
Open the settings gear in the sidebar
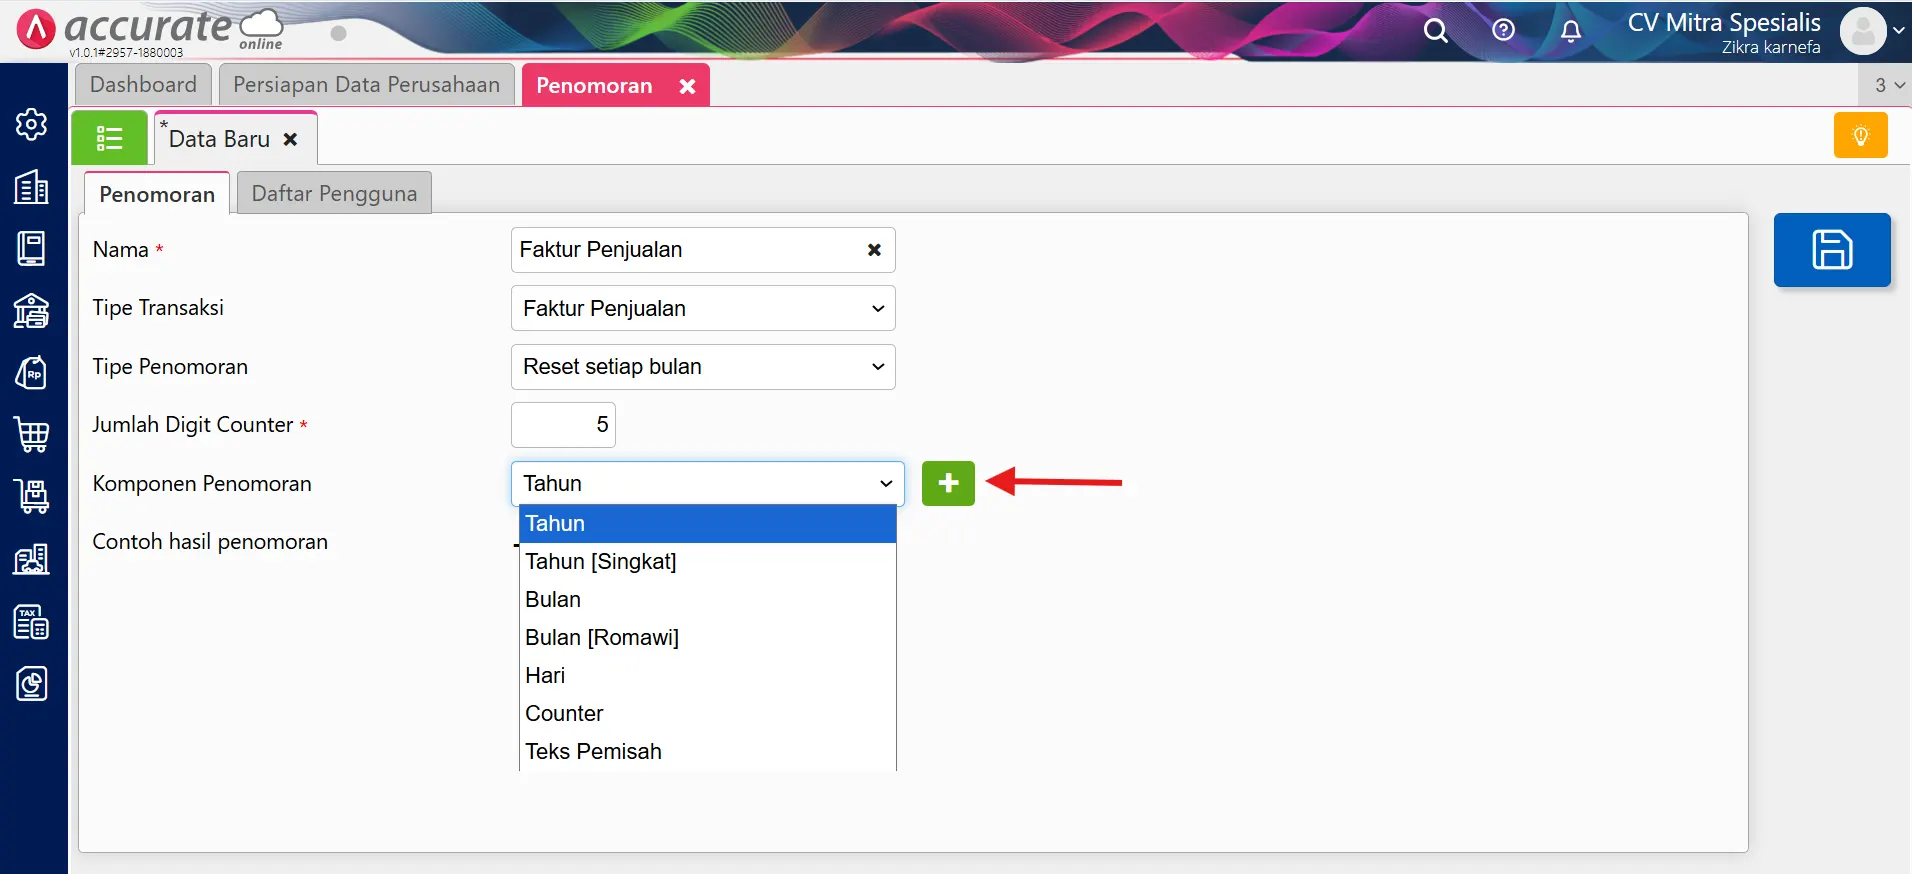coord(32,124)
